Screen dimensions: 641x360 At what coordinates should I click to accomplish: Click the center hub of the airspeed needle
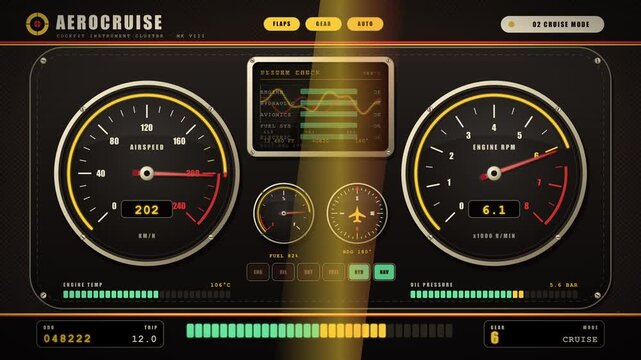pos(147,173)
